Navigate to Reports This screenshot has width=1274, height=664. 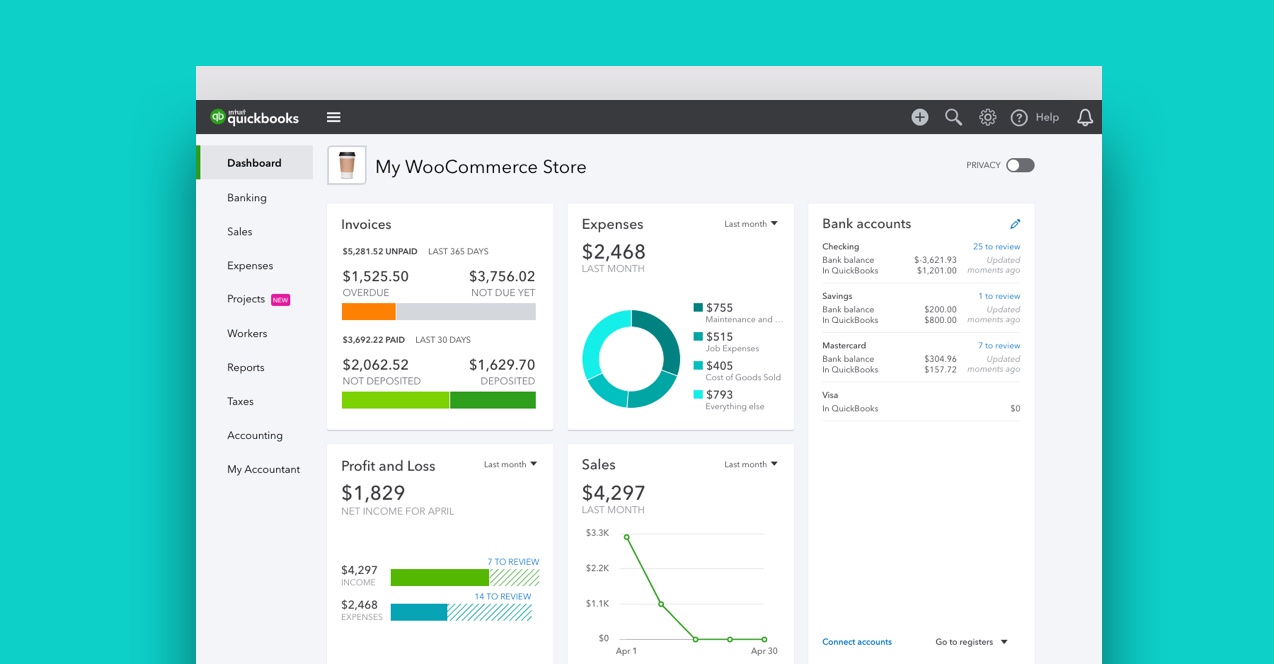pyautogui.click(x=245, y=367)
